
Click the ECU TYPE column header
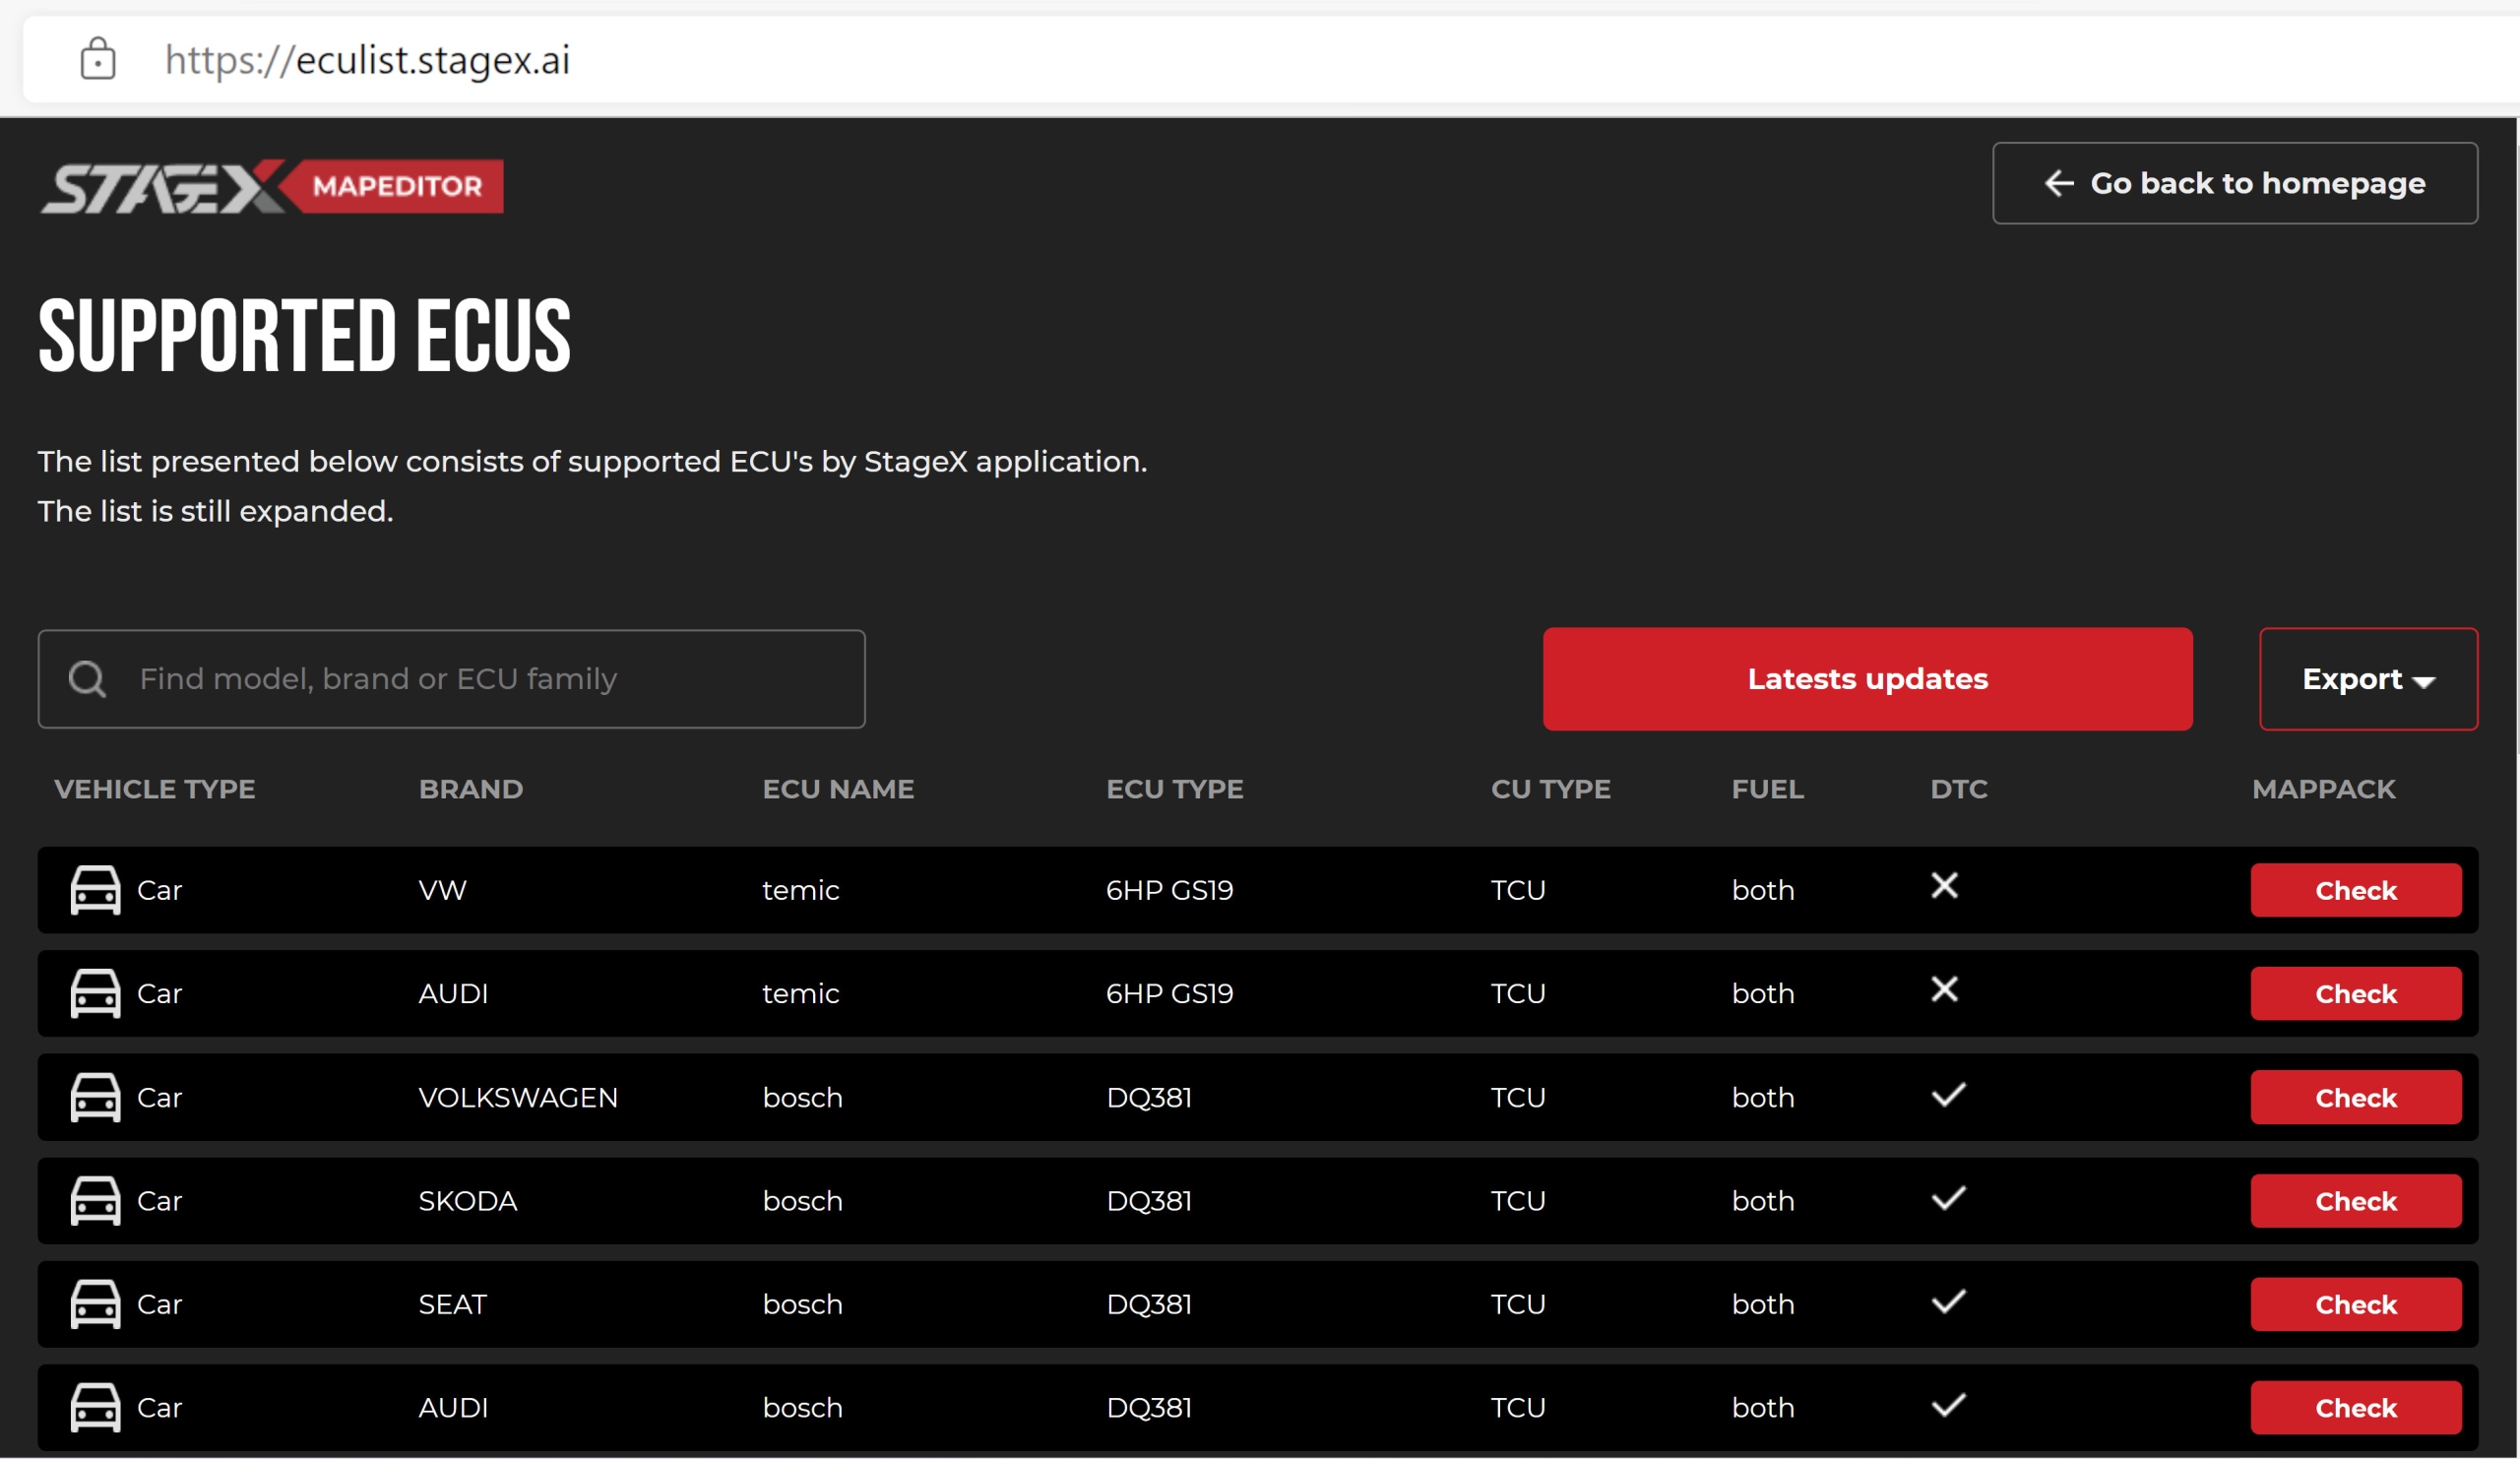[x=1174, y=789]
